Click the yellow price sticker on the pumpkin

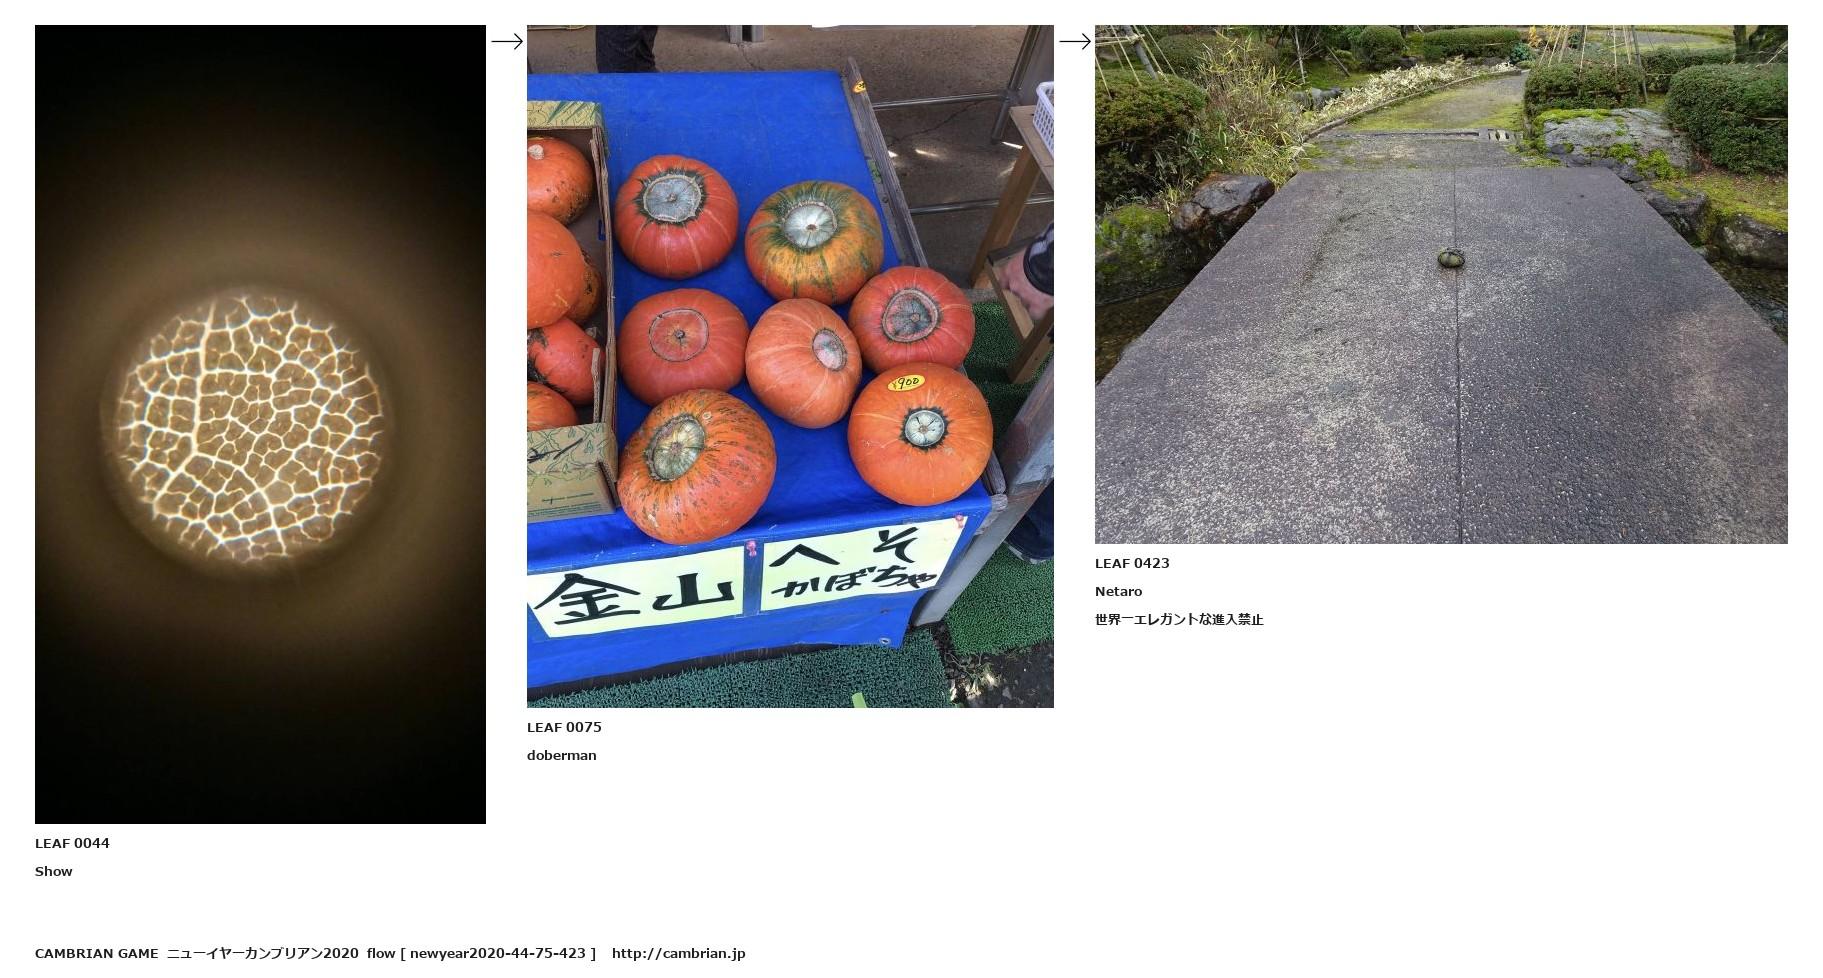tap(906, 383)
